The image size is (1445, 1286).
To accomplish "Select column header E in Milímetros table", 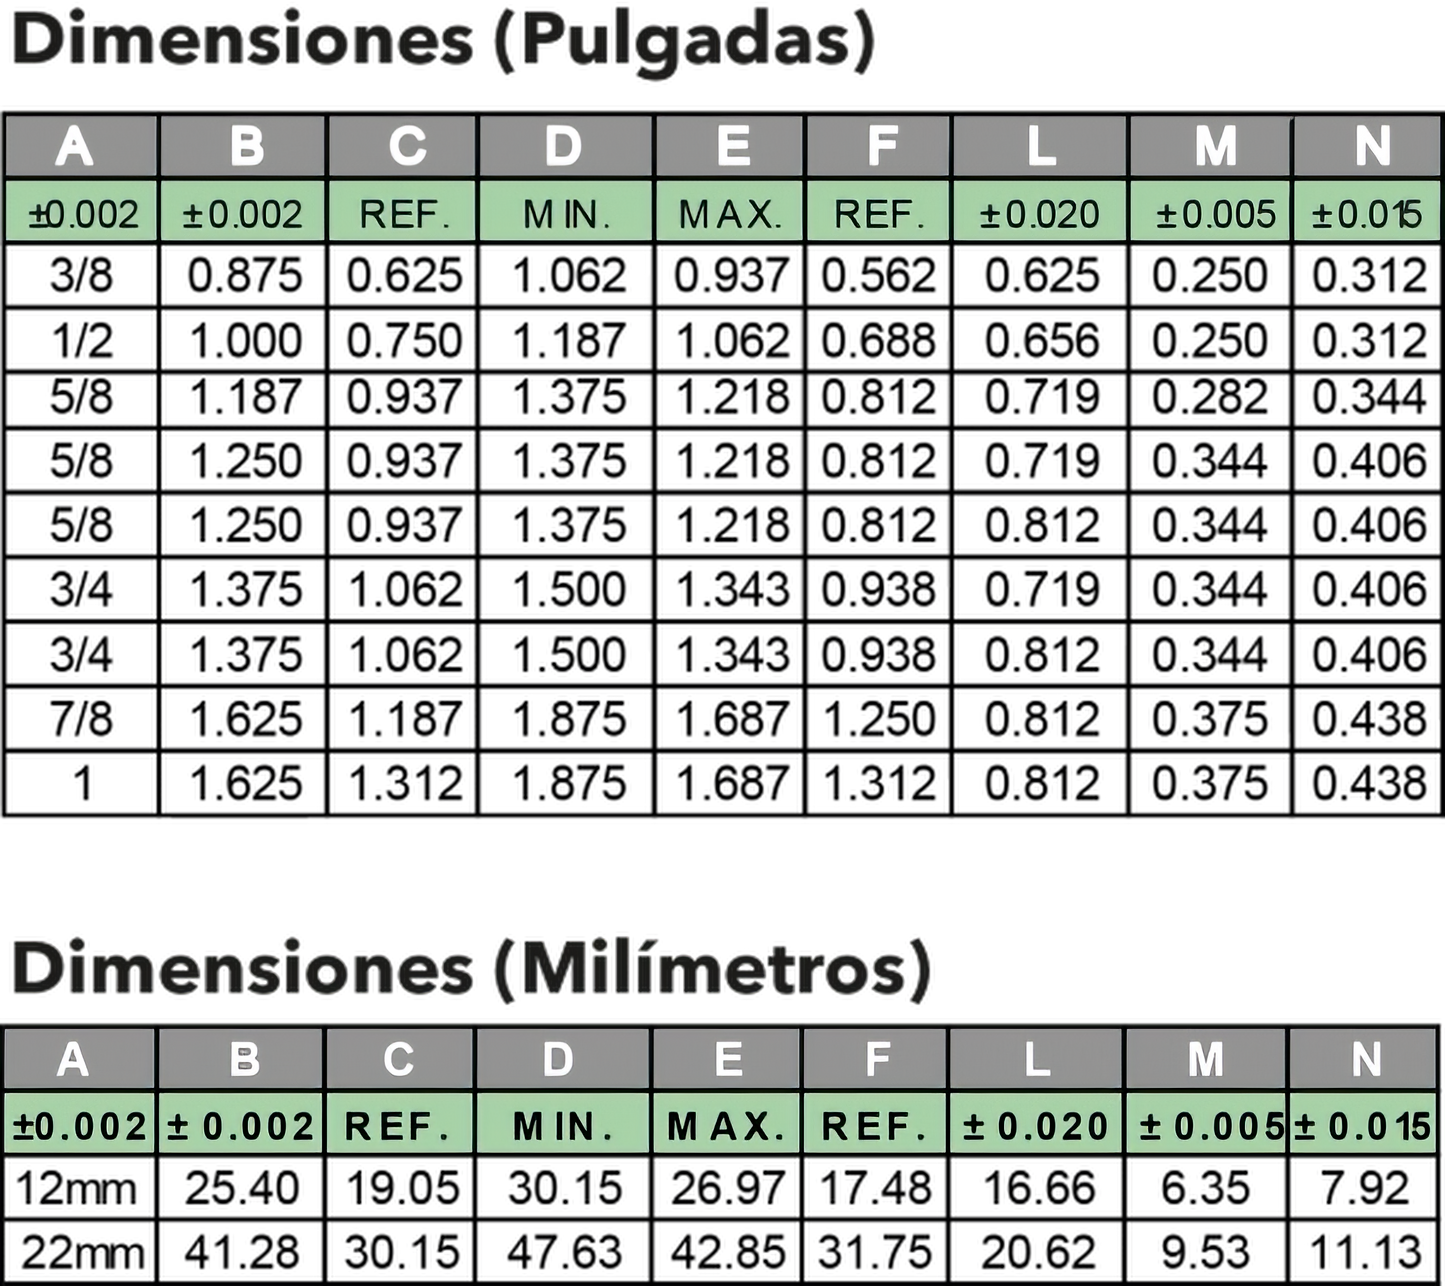I will point(727,1058).
